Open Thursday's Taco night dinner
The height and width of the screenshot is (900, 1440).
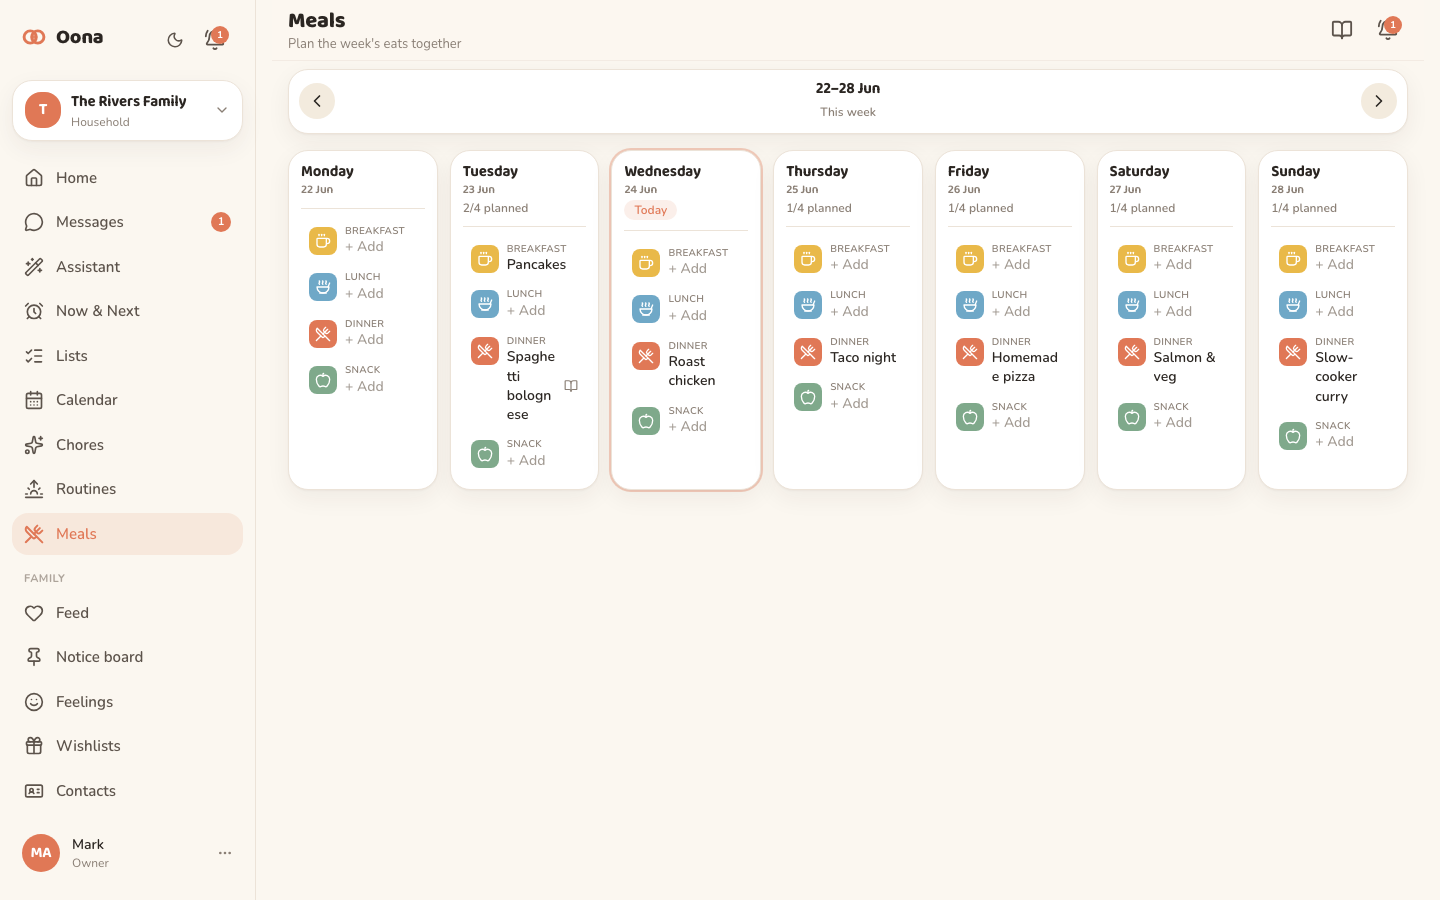coord(863,358)
